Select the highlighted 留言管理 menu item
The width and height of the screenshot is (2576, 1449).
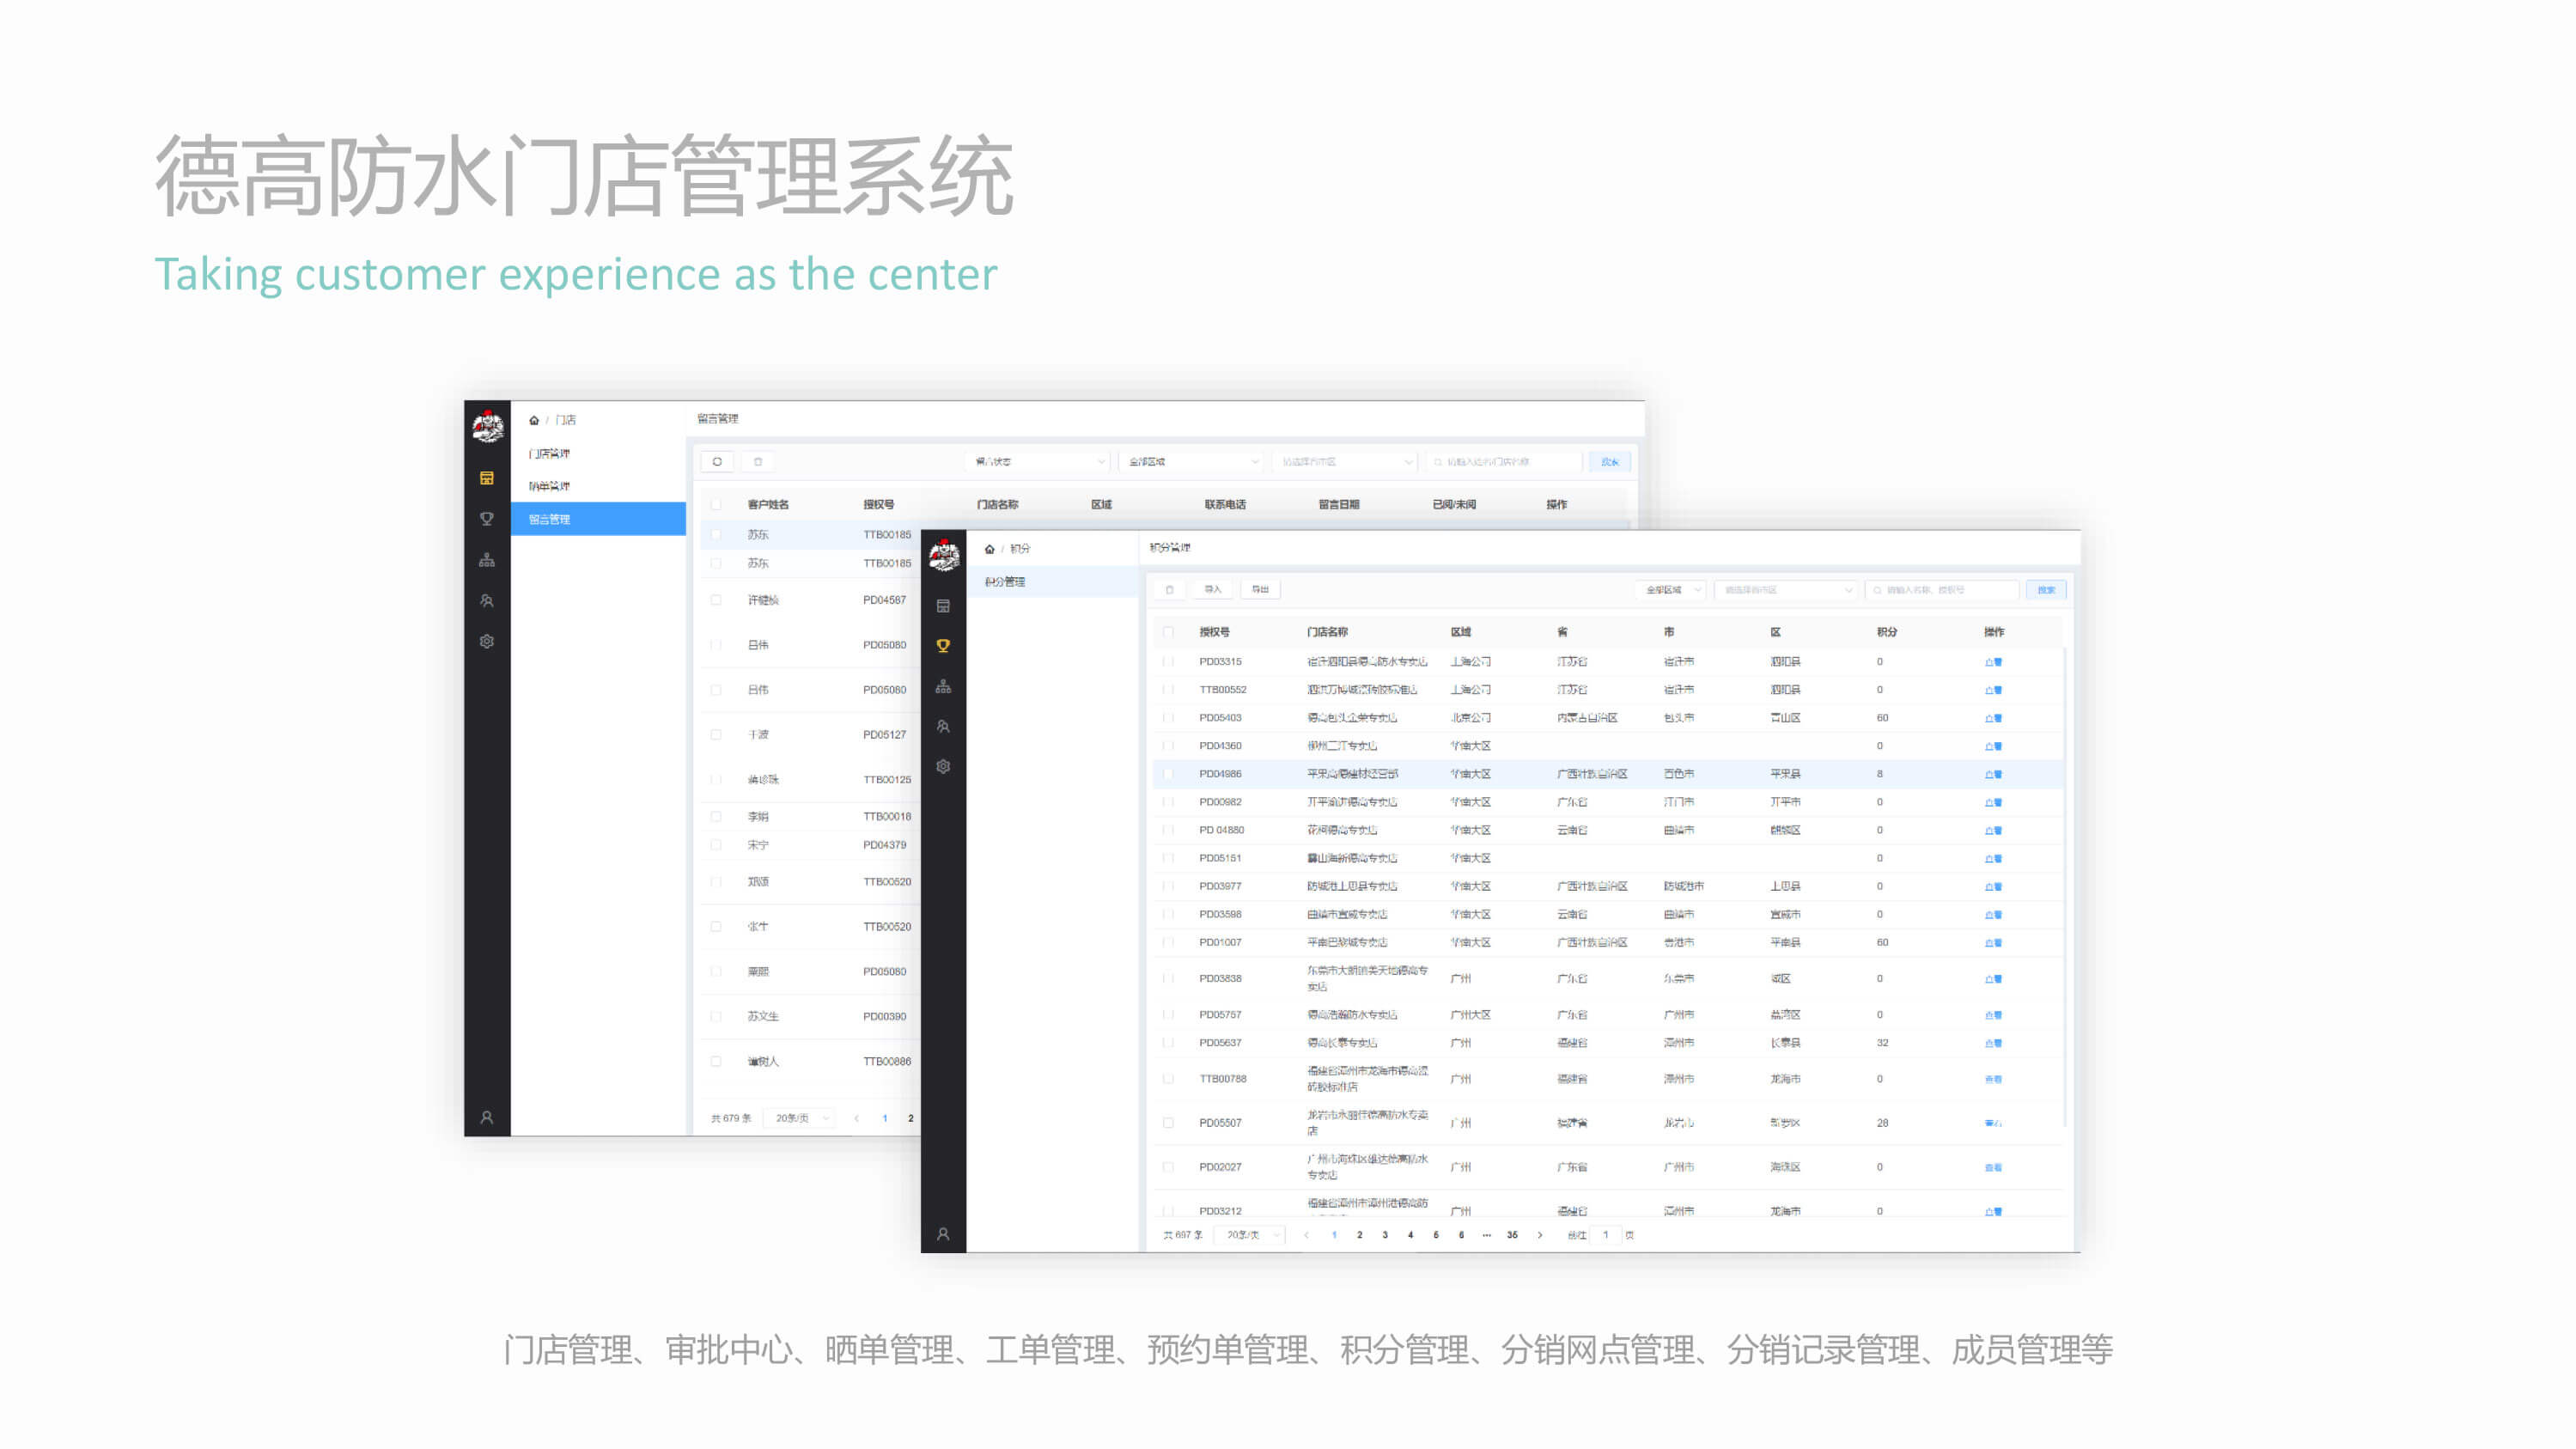(x=598, y=519)
